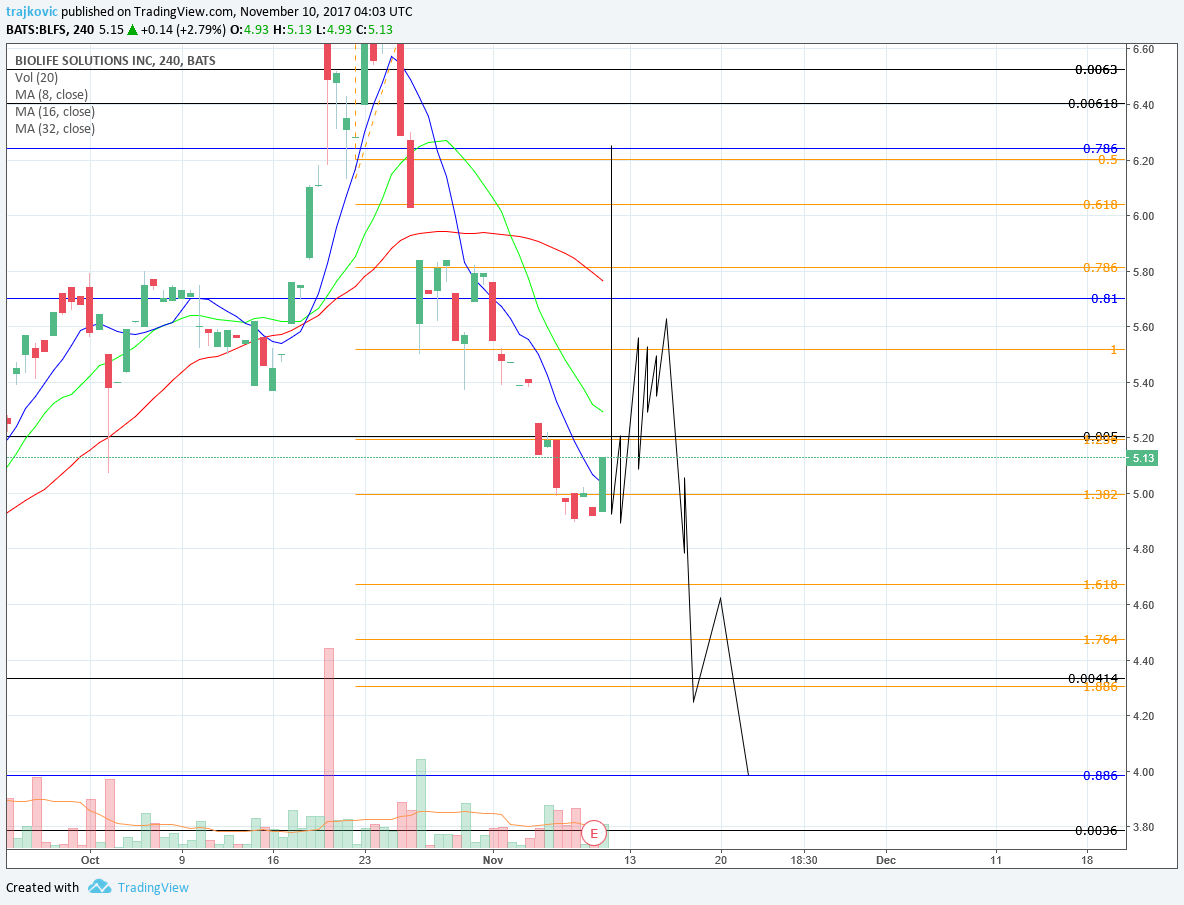This screenshot has height=905, width=1184.
Task: Click the 0.00414 level label
Action: pyautogui.click(x=1093, y=679)
